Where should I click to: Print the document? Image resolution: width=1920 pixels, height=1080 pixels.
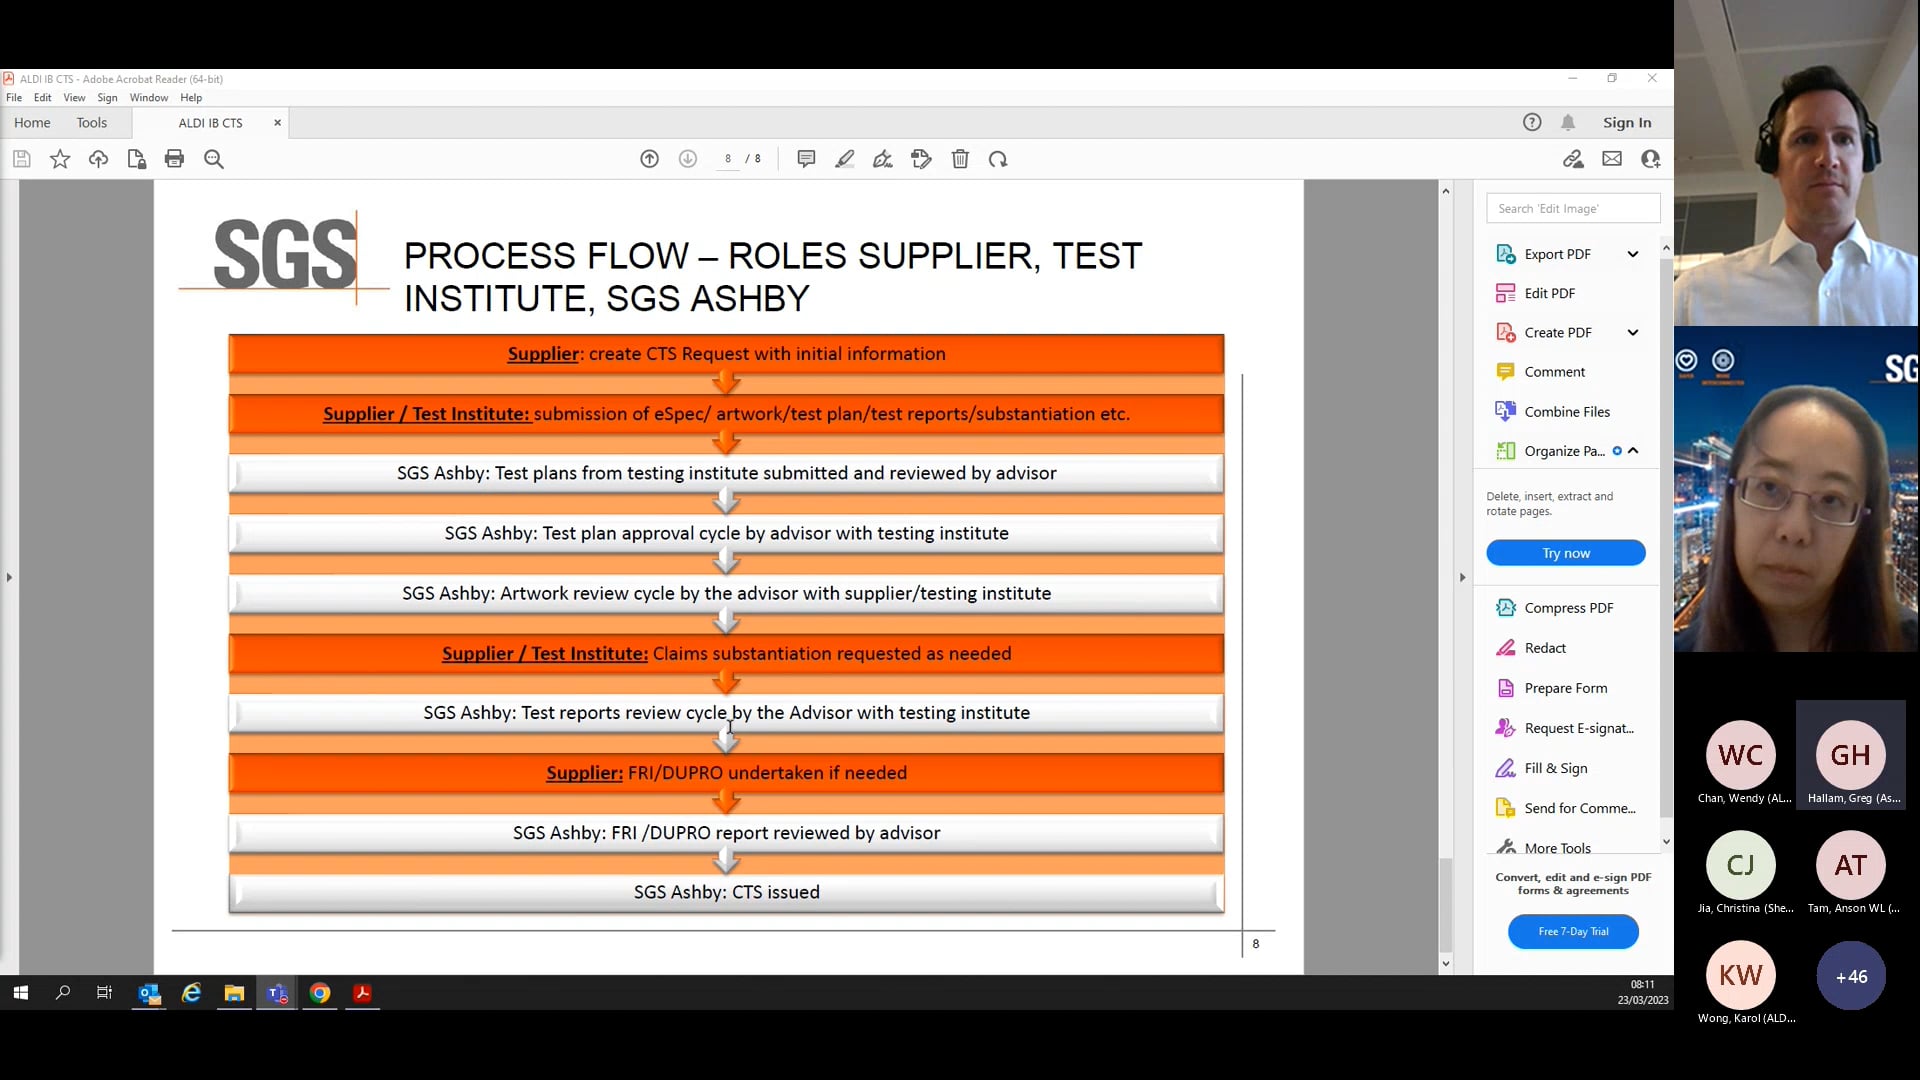coord(175,159)
